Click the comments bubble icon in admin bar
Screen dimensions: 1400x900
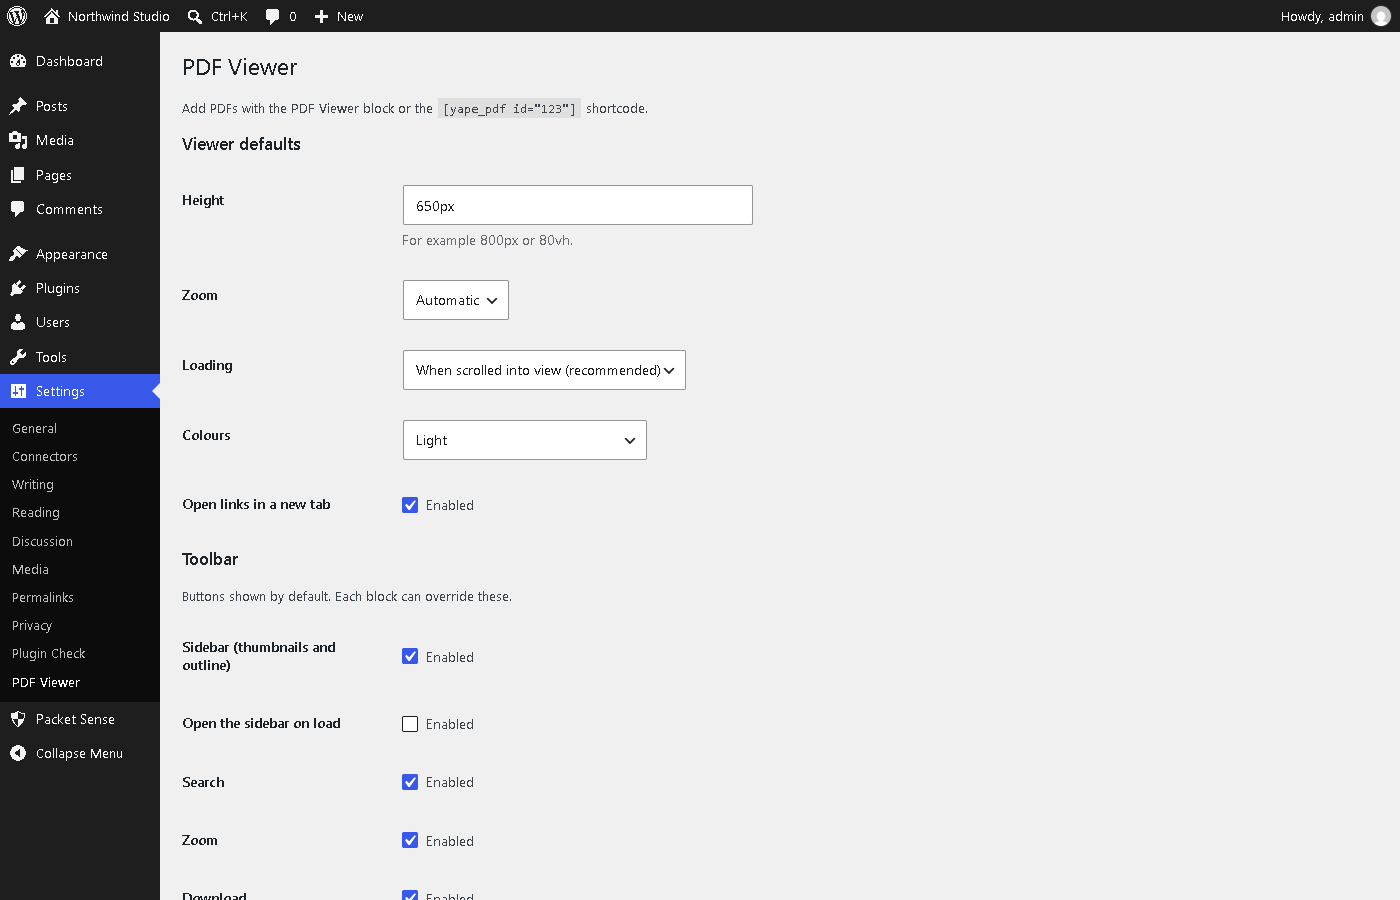pos(272,16)
